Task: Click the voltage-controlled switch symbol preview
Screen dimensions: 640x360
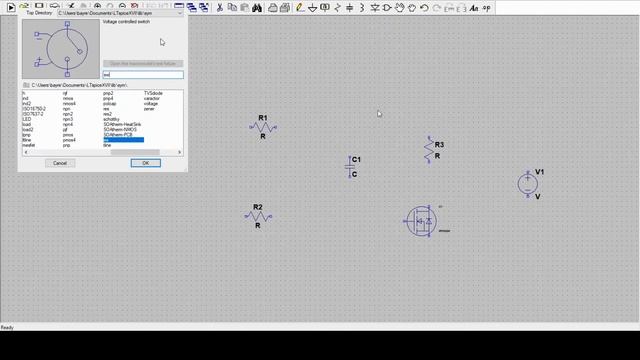Action: 61,49
